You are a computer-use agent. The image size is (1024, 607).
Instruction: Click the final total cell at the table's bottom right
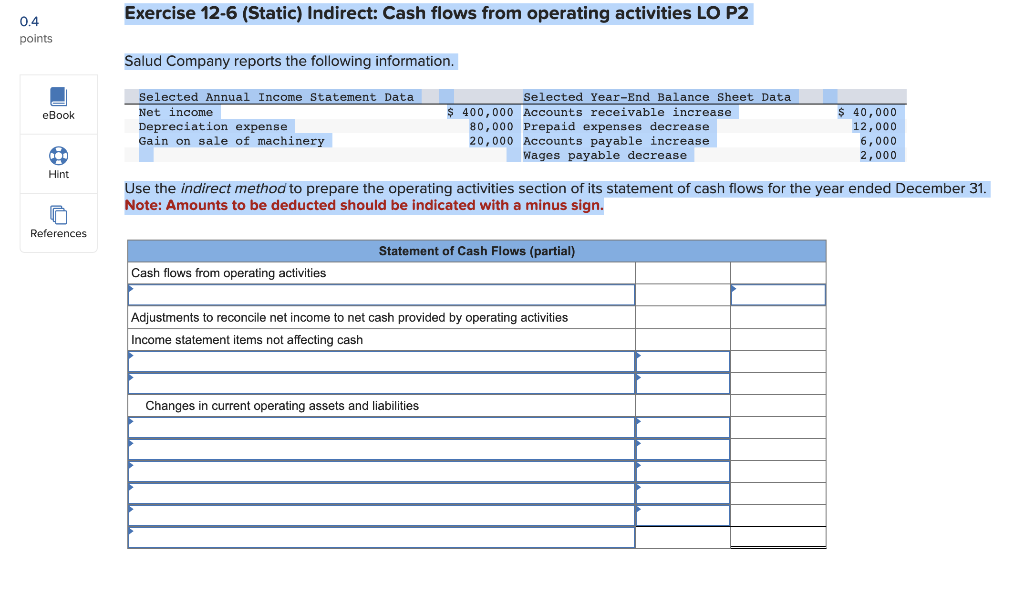[778, 537]
